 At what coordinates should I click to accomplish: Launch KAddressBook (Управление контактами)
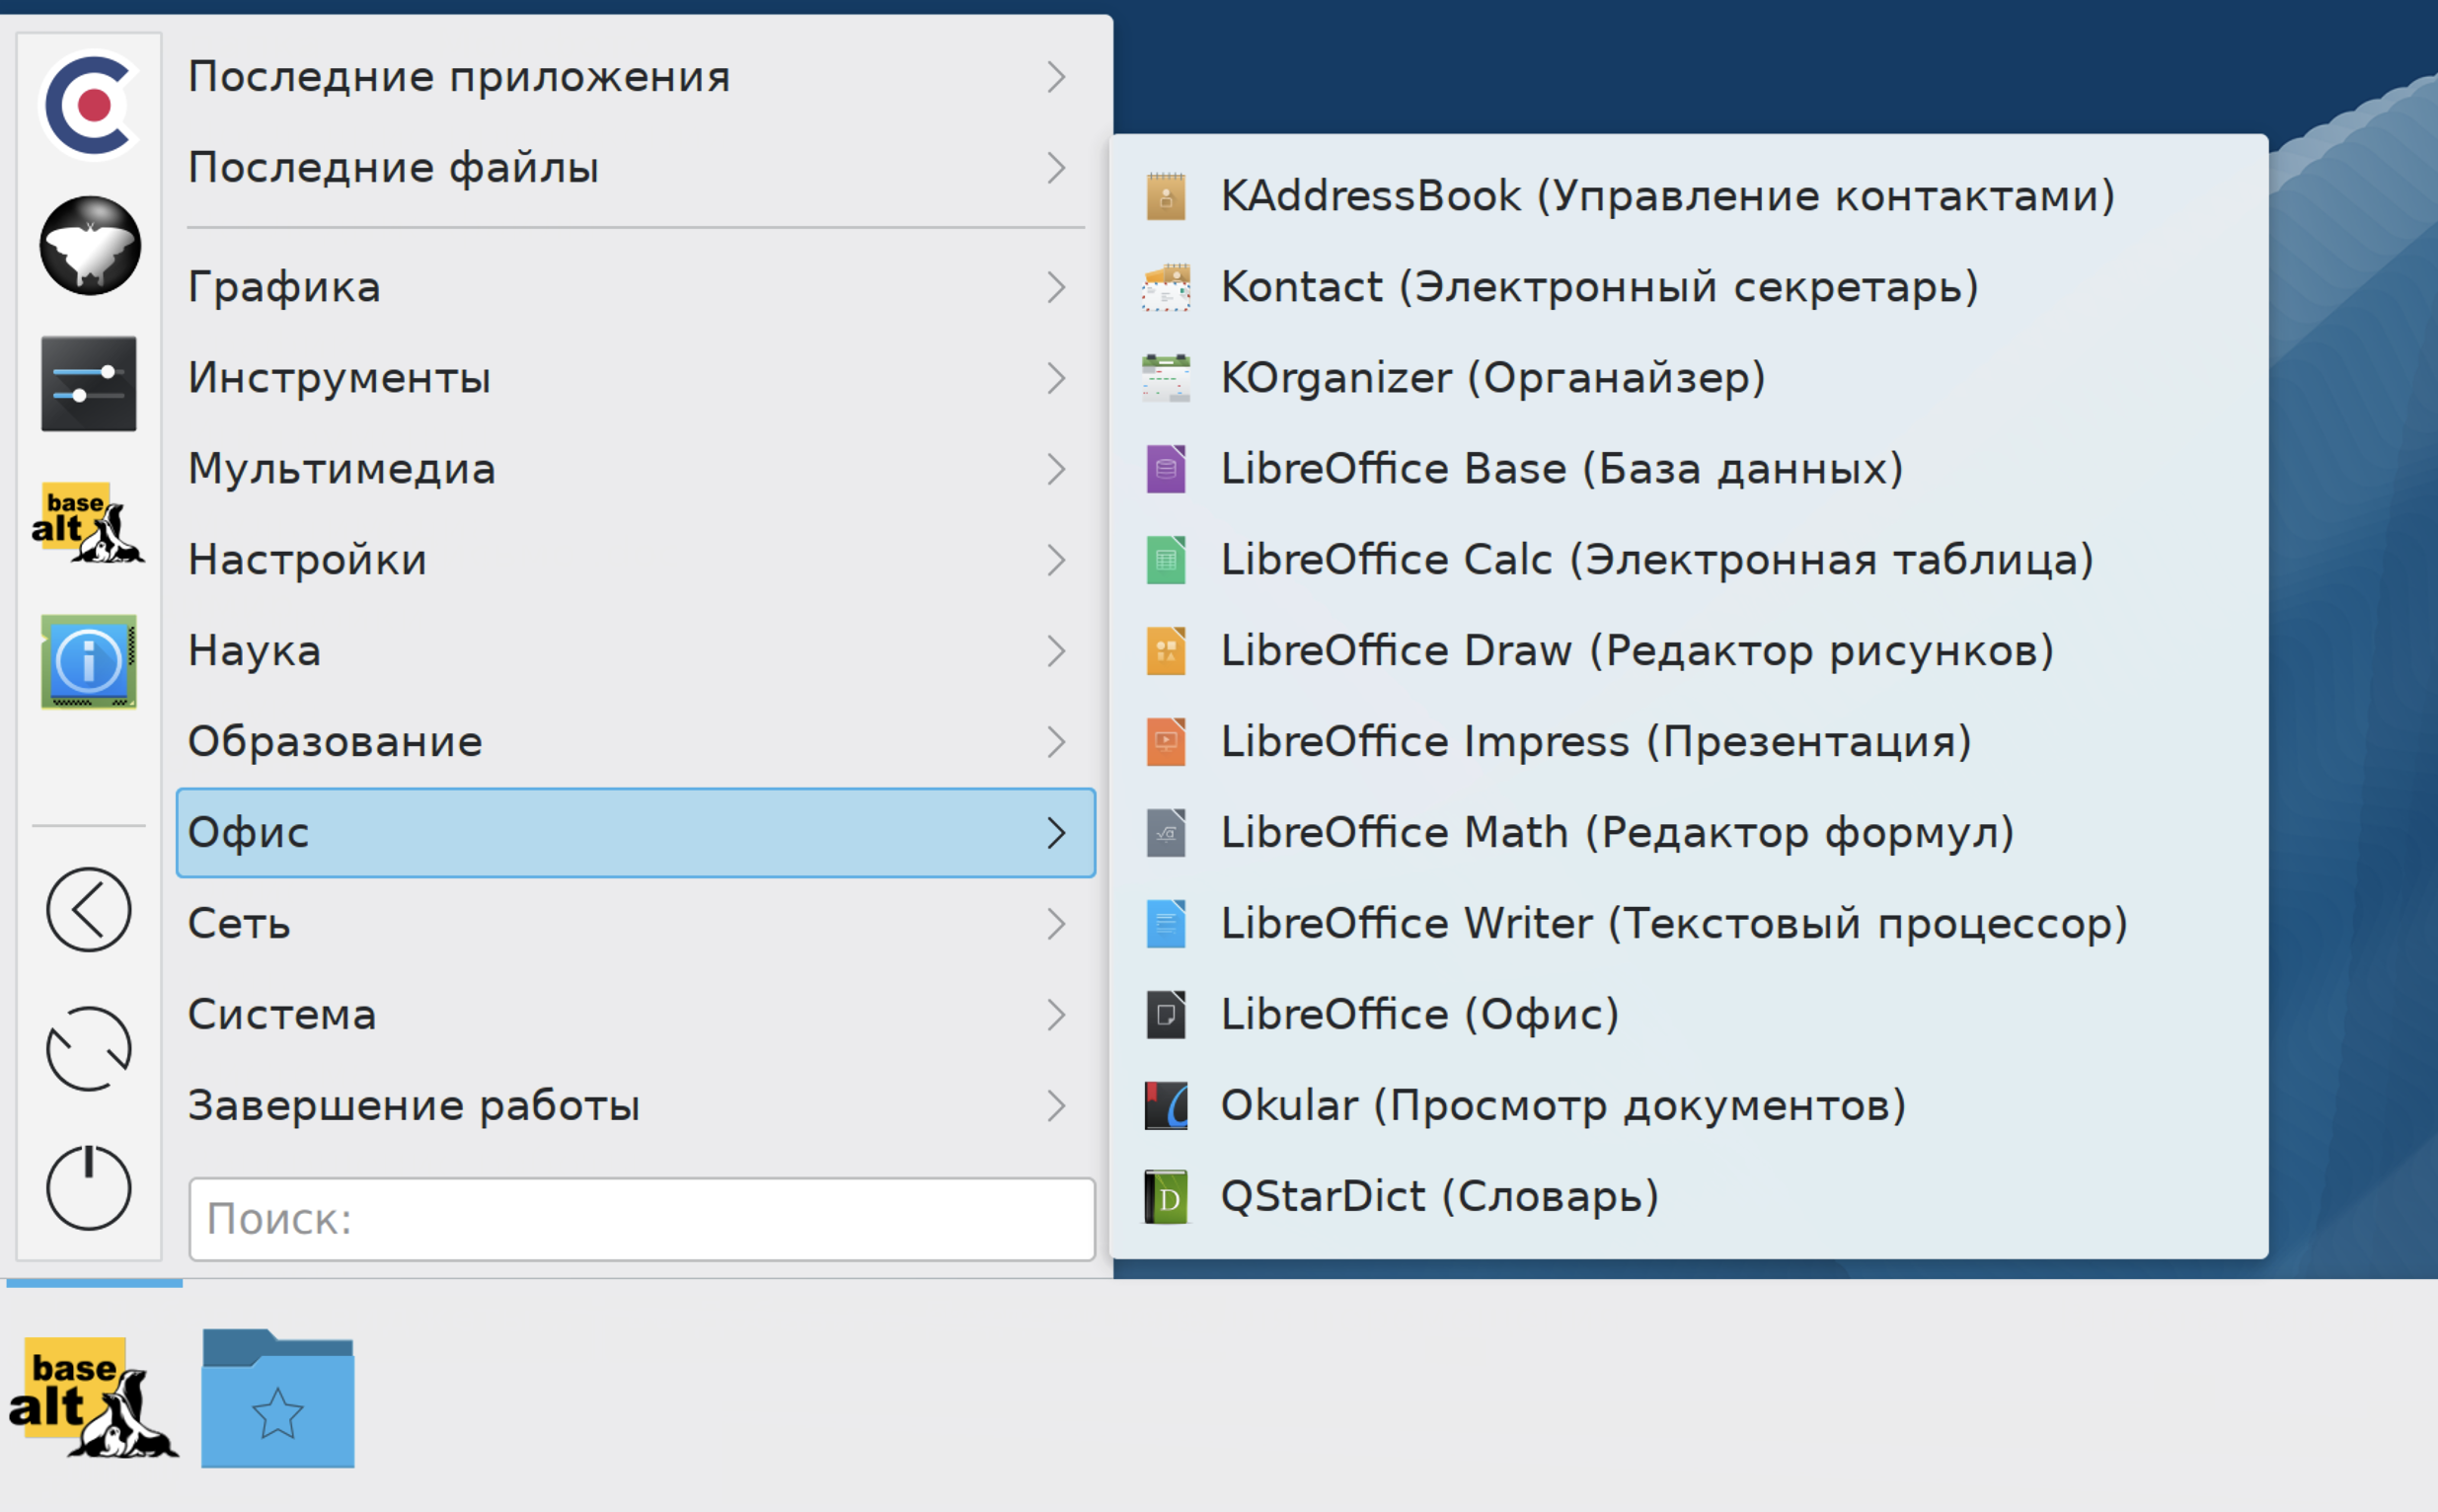tap(1689, 196)
